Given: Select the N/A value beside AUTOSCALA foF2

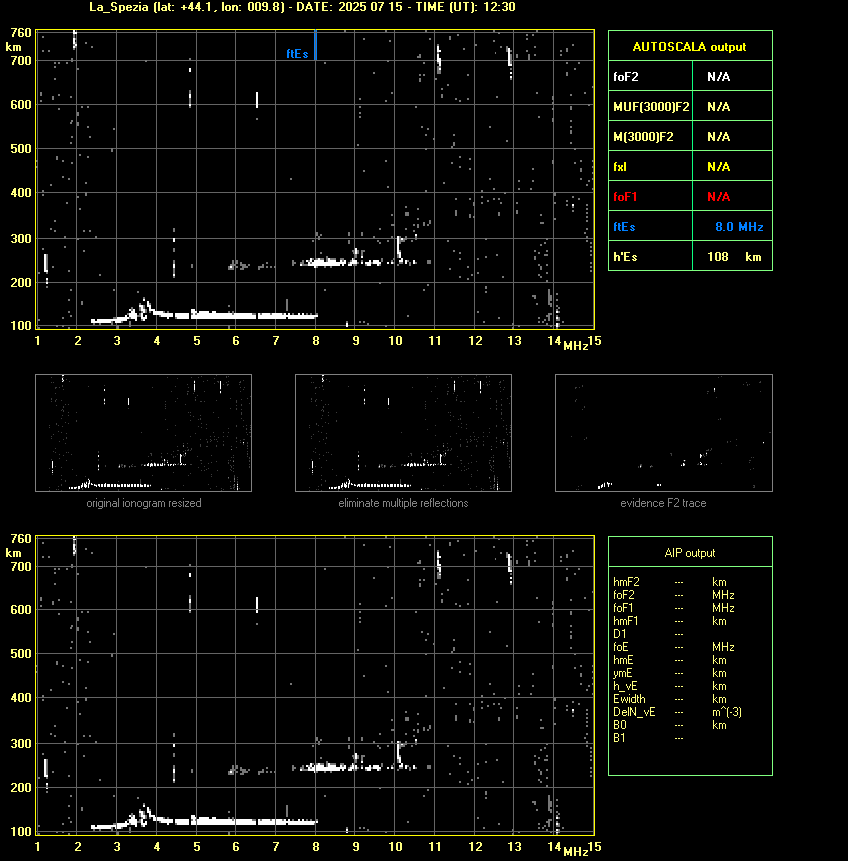Looking at the screenshot, I should [718, 76].
